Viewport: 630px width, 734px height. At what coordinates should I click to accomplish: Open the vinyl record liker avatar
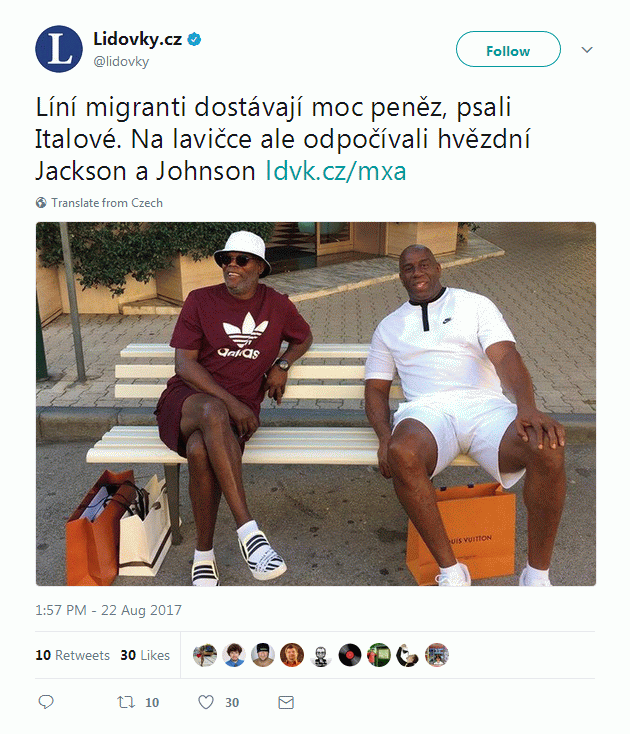coord(350,654)
